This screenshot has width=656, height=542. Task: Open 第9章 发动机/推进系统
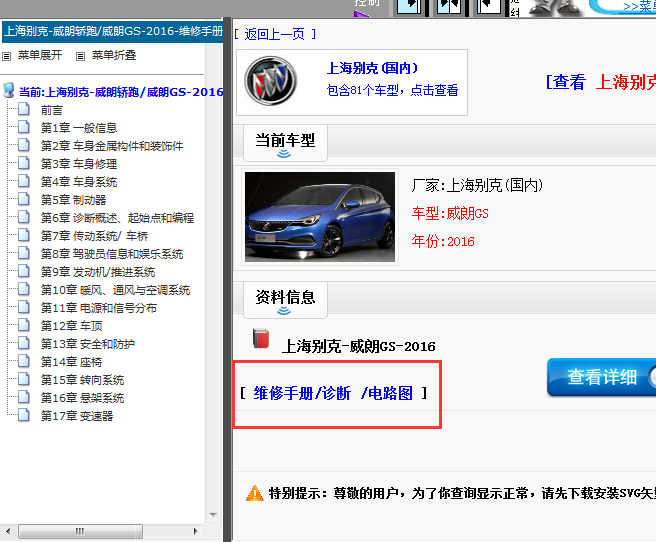tap(98, 272)
